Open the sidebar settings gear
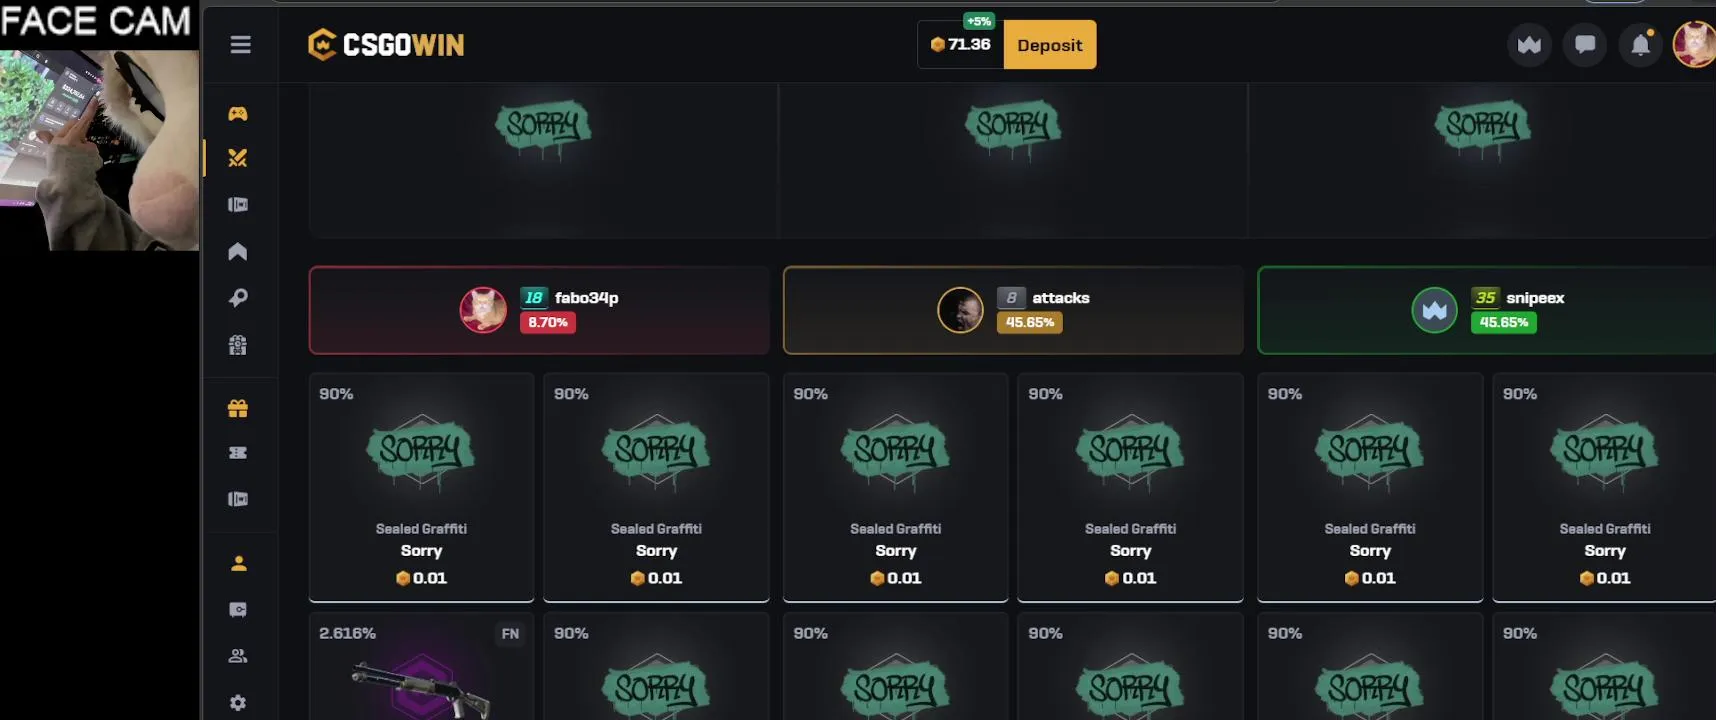Viewport: 1716px width, 720px height. 238,703
